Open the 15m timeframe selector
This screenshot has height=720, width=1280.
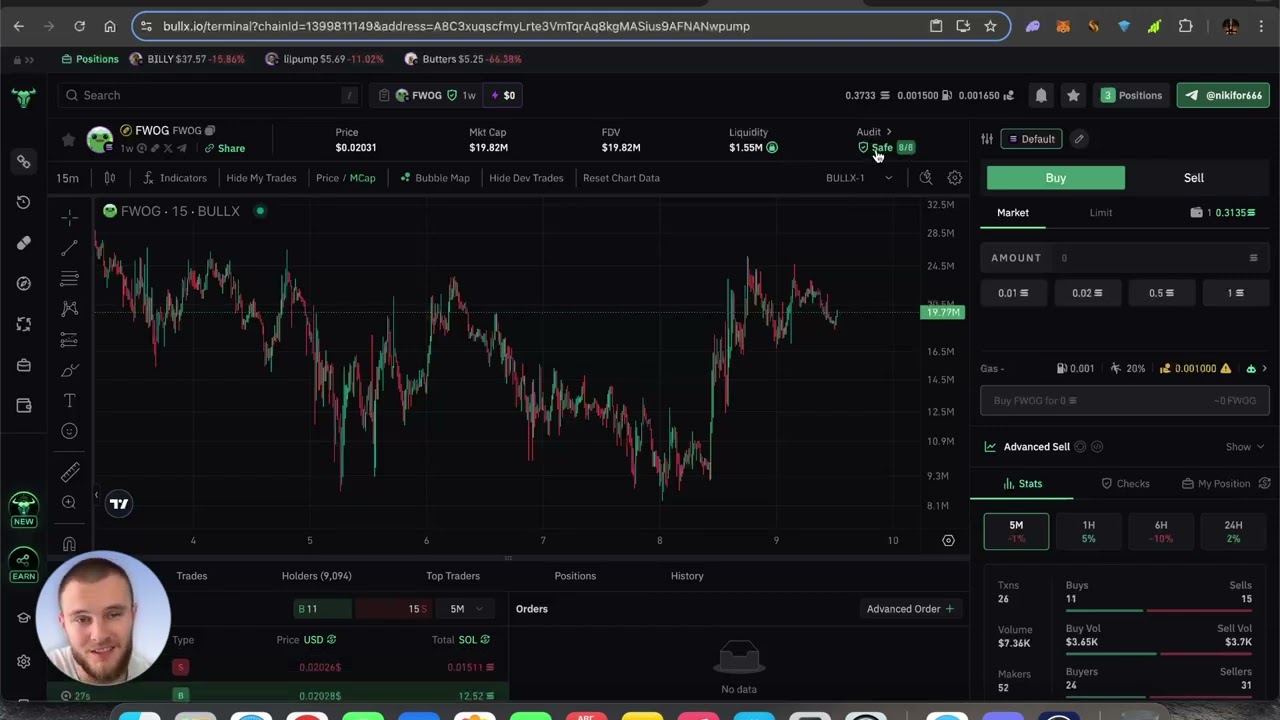click(x=67, y=178)
